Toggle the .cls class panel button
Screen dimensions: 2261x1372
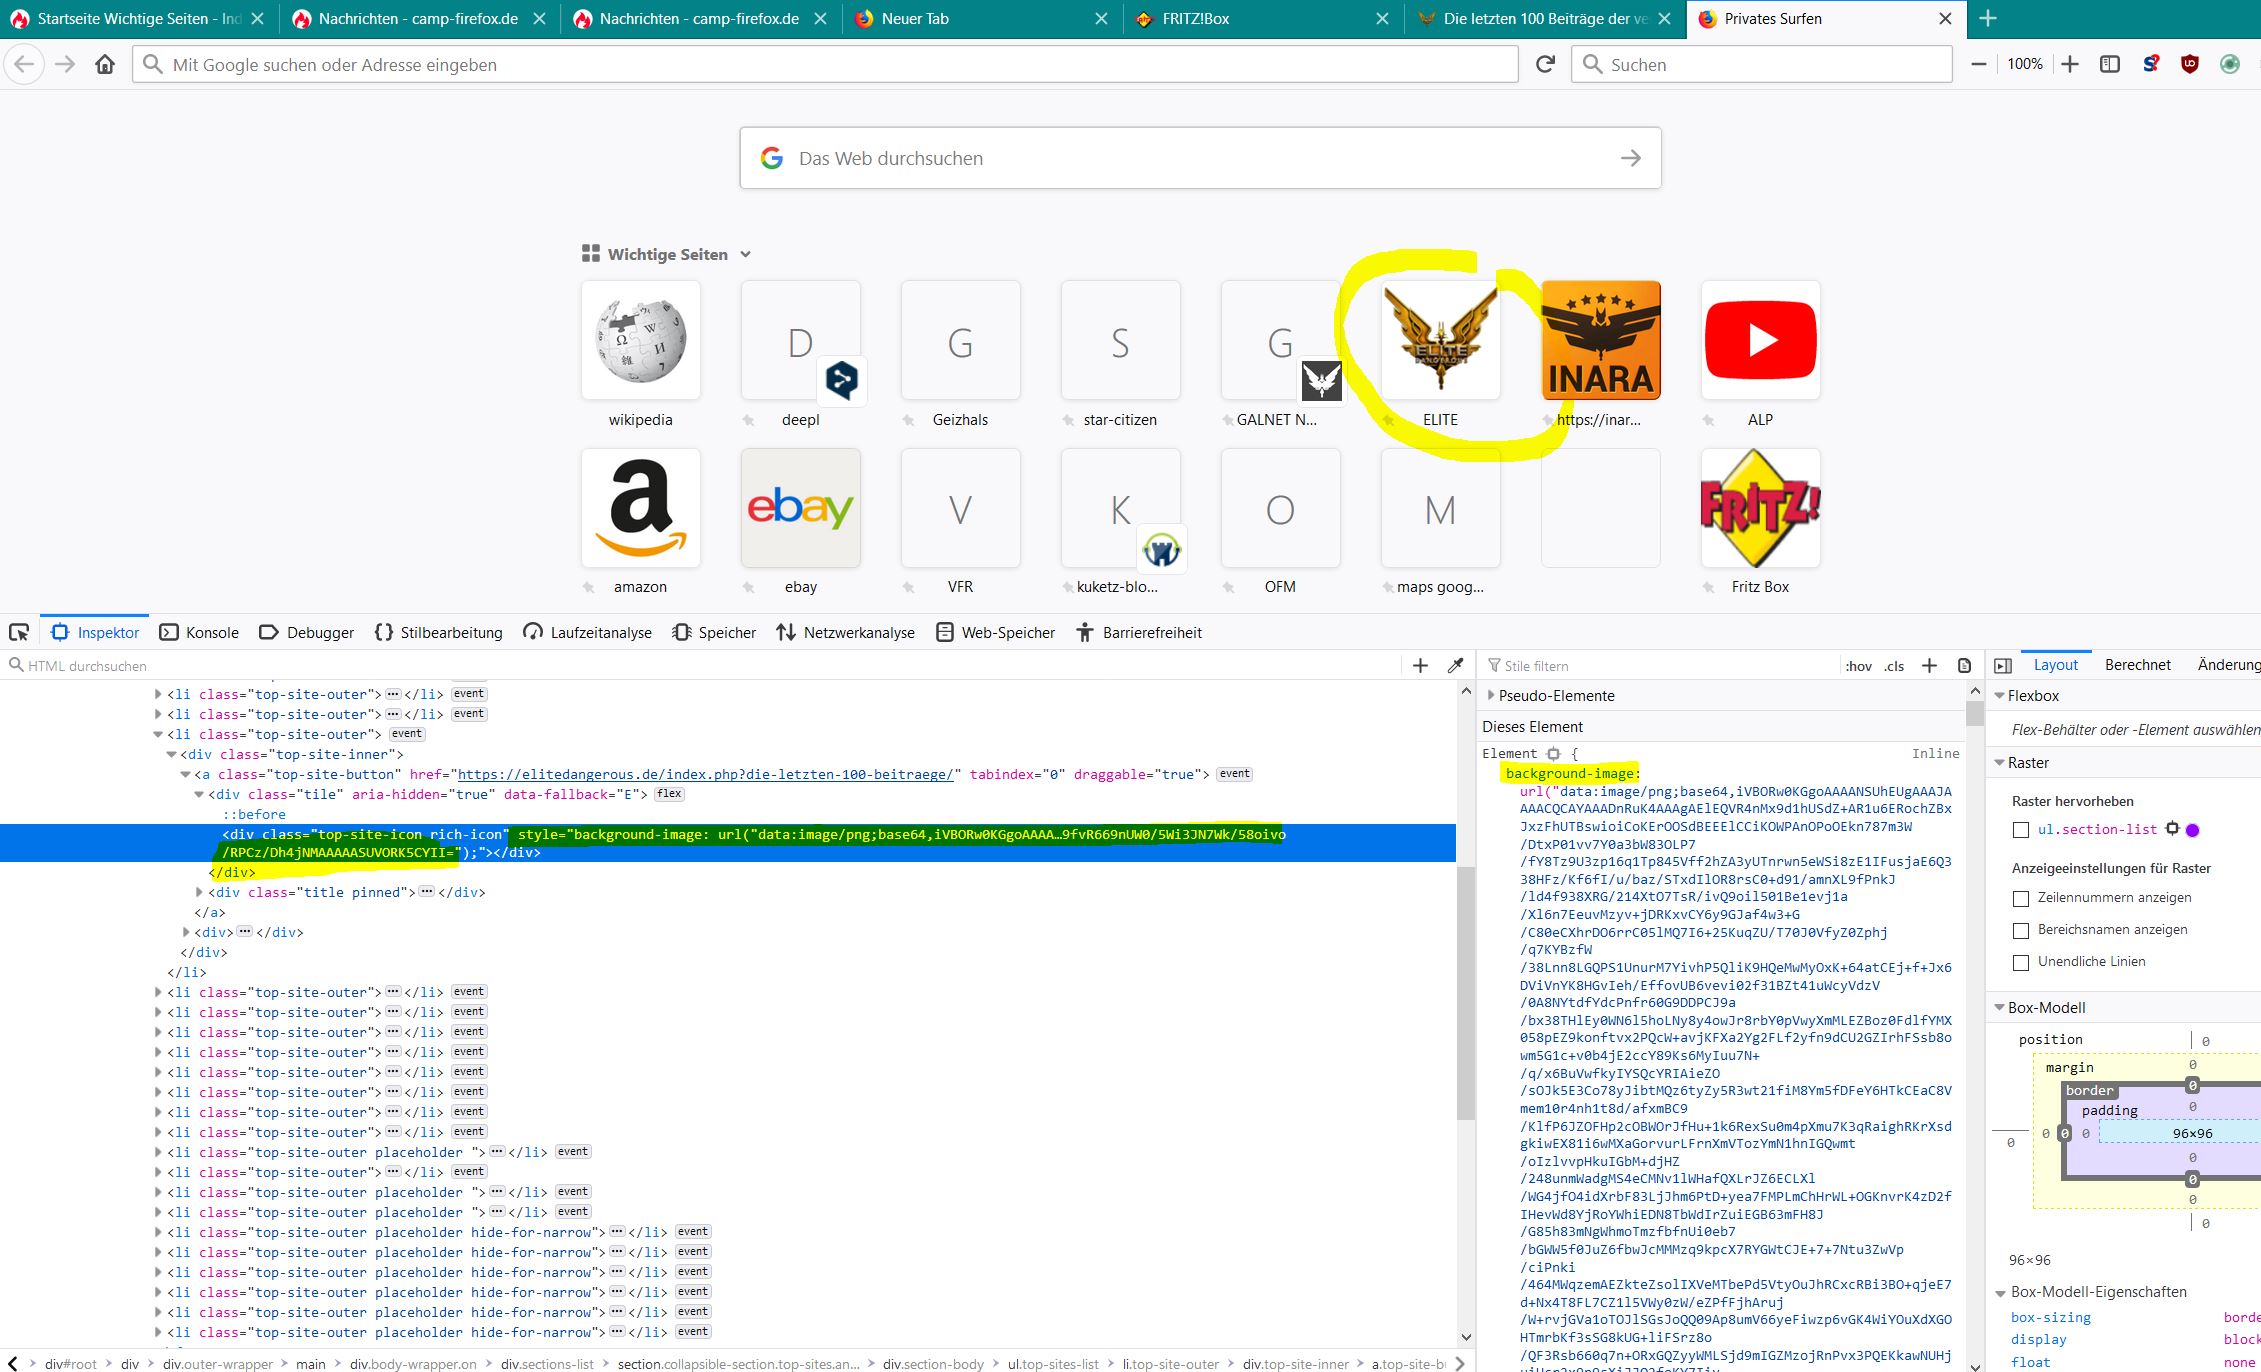[1894, 666]
